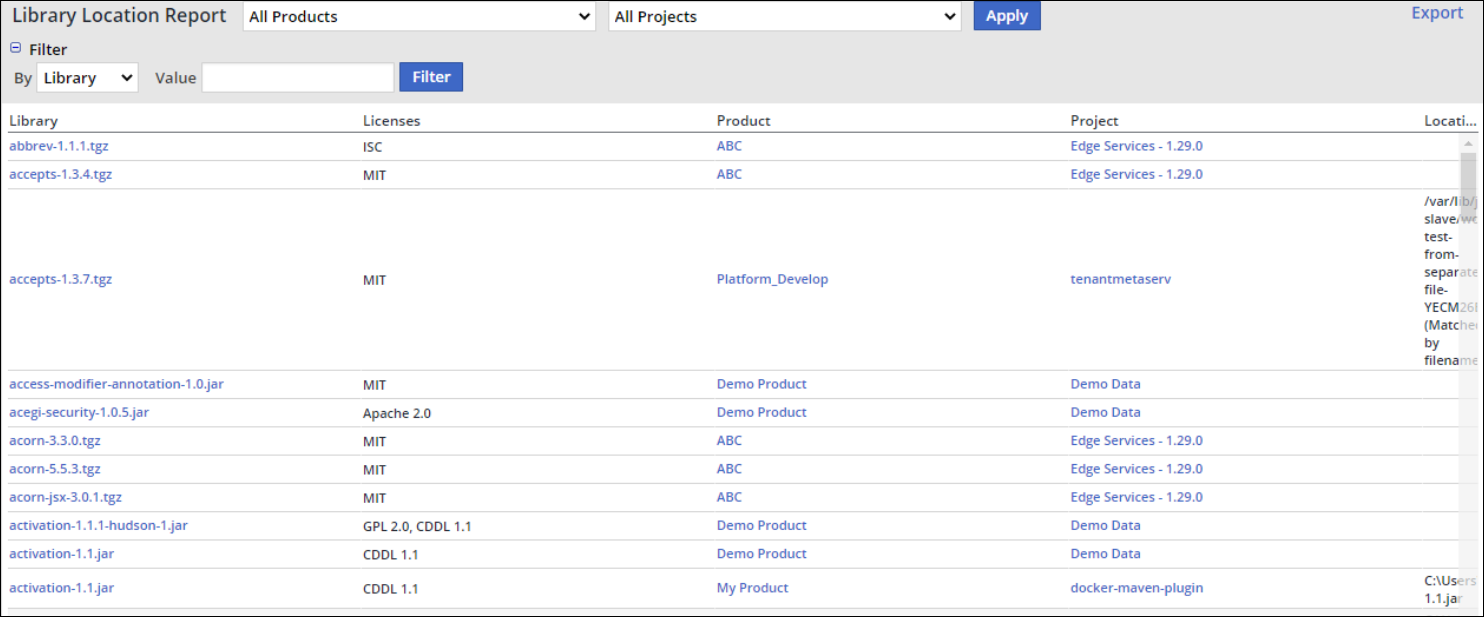
Task: Click the Apply button
Action: pos(1006,16)
